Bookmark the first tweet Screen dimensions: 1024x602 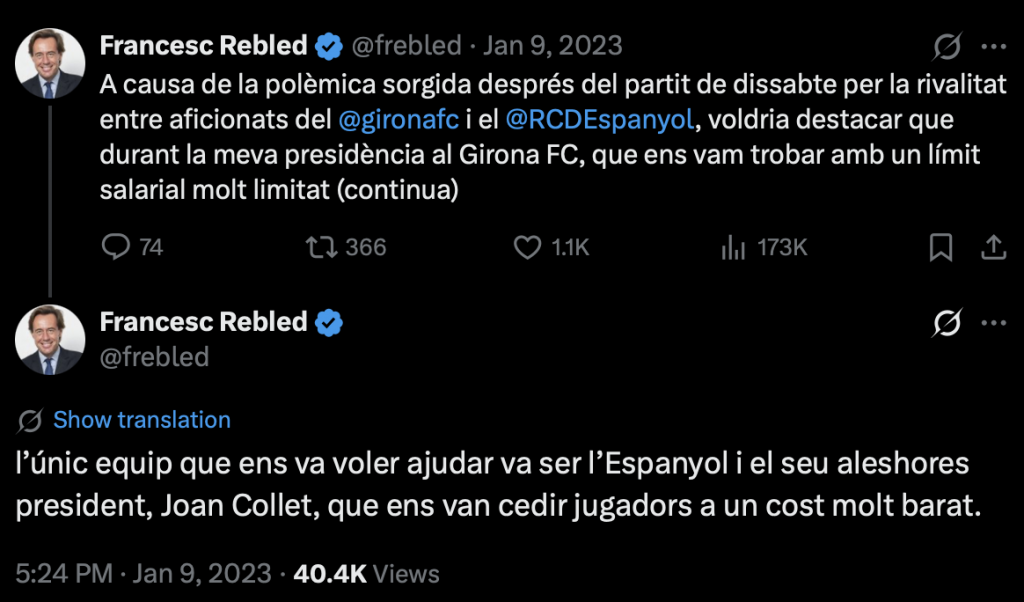pos(941,247)
